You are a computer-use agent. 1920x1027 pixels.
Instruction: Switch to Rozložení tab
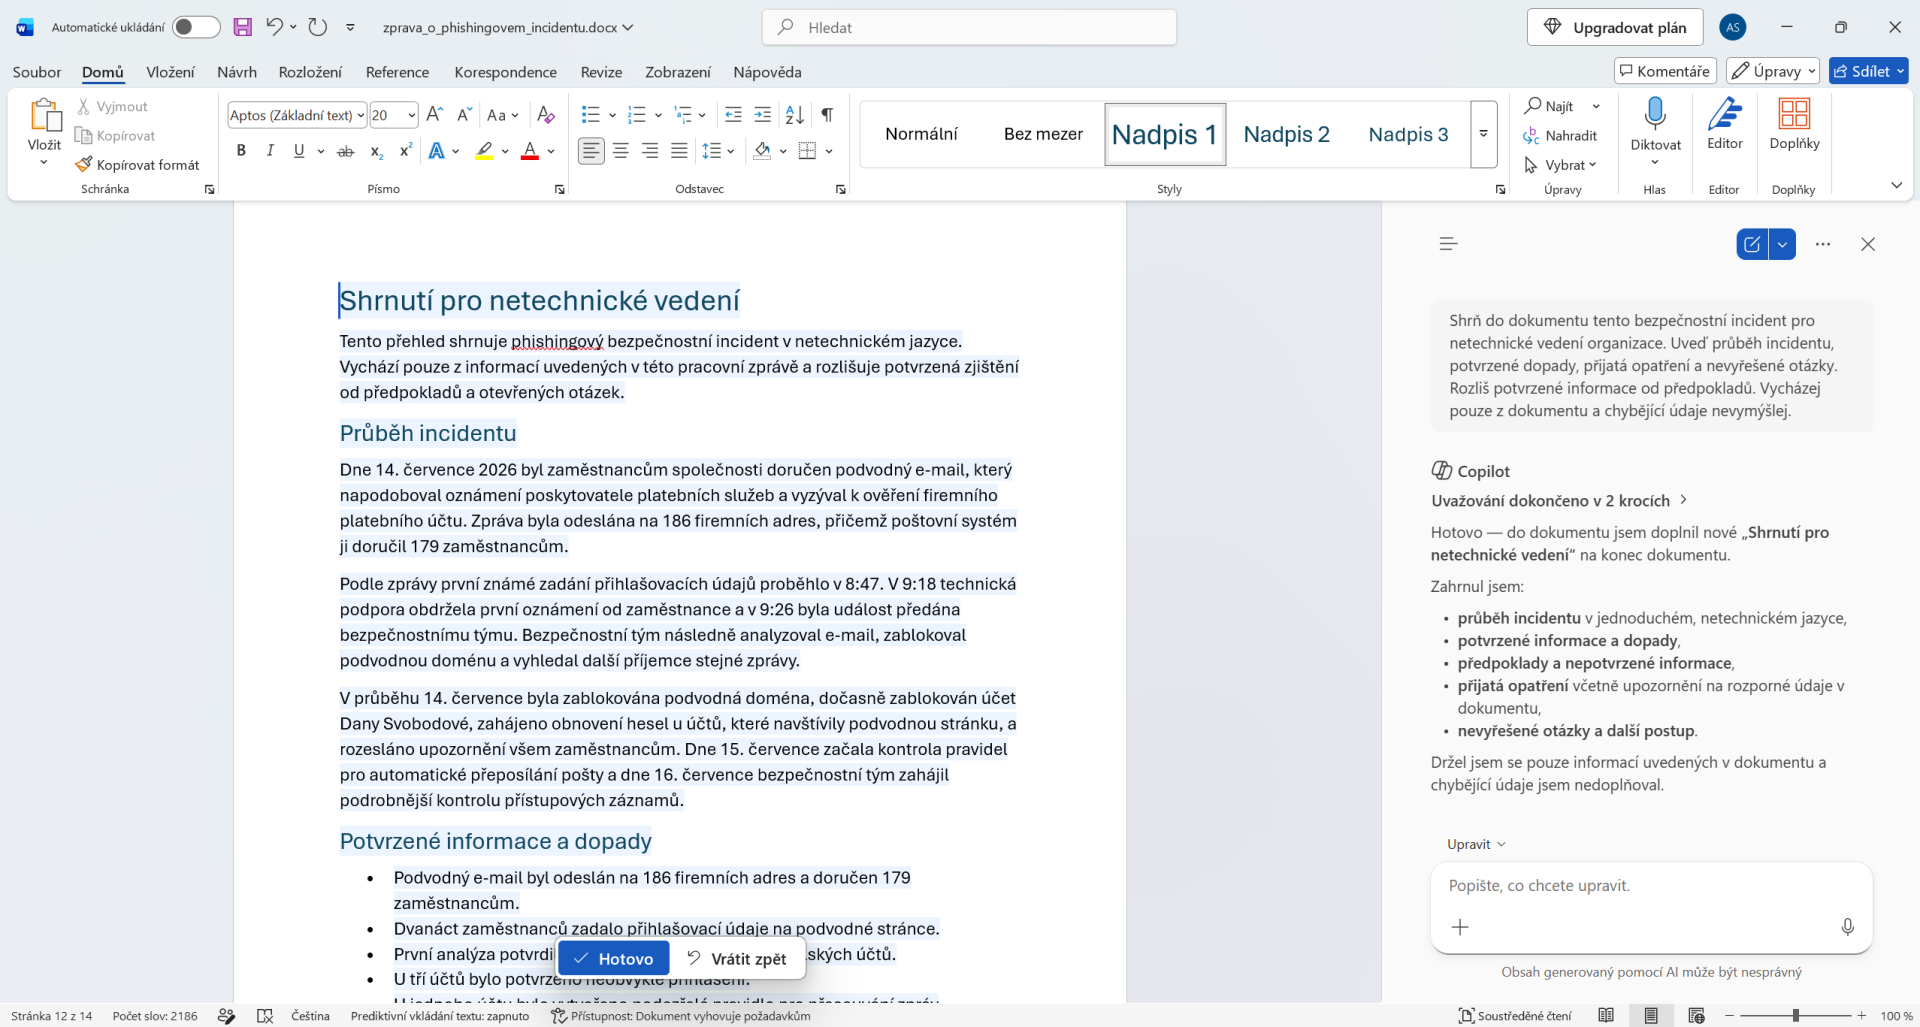click(x=310, y=72)
